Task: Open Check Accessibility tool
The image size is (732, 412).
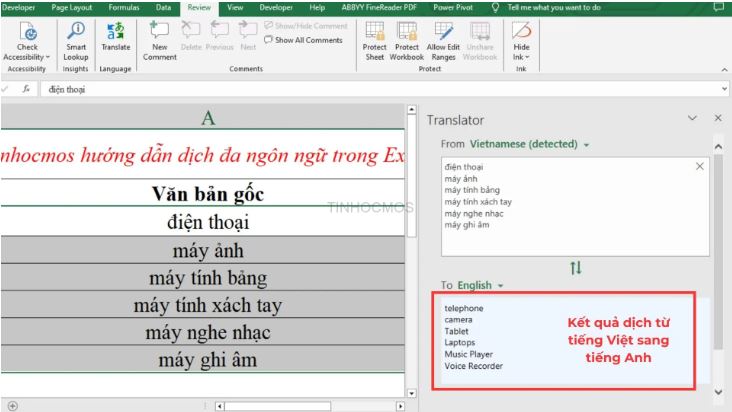Action: pos(27,42)
